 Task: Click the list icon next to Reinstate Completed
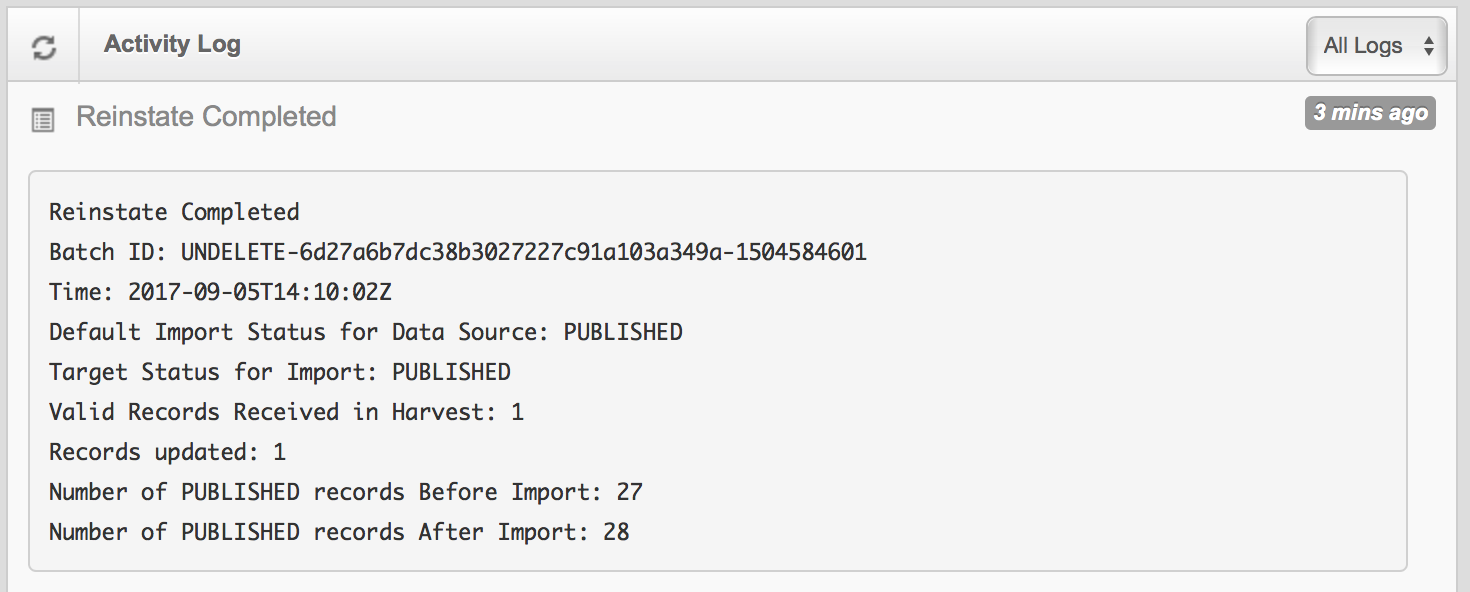(x=43, y=121)
